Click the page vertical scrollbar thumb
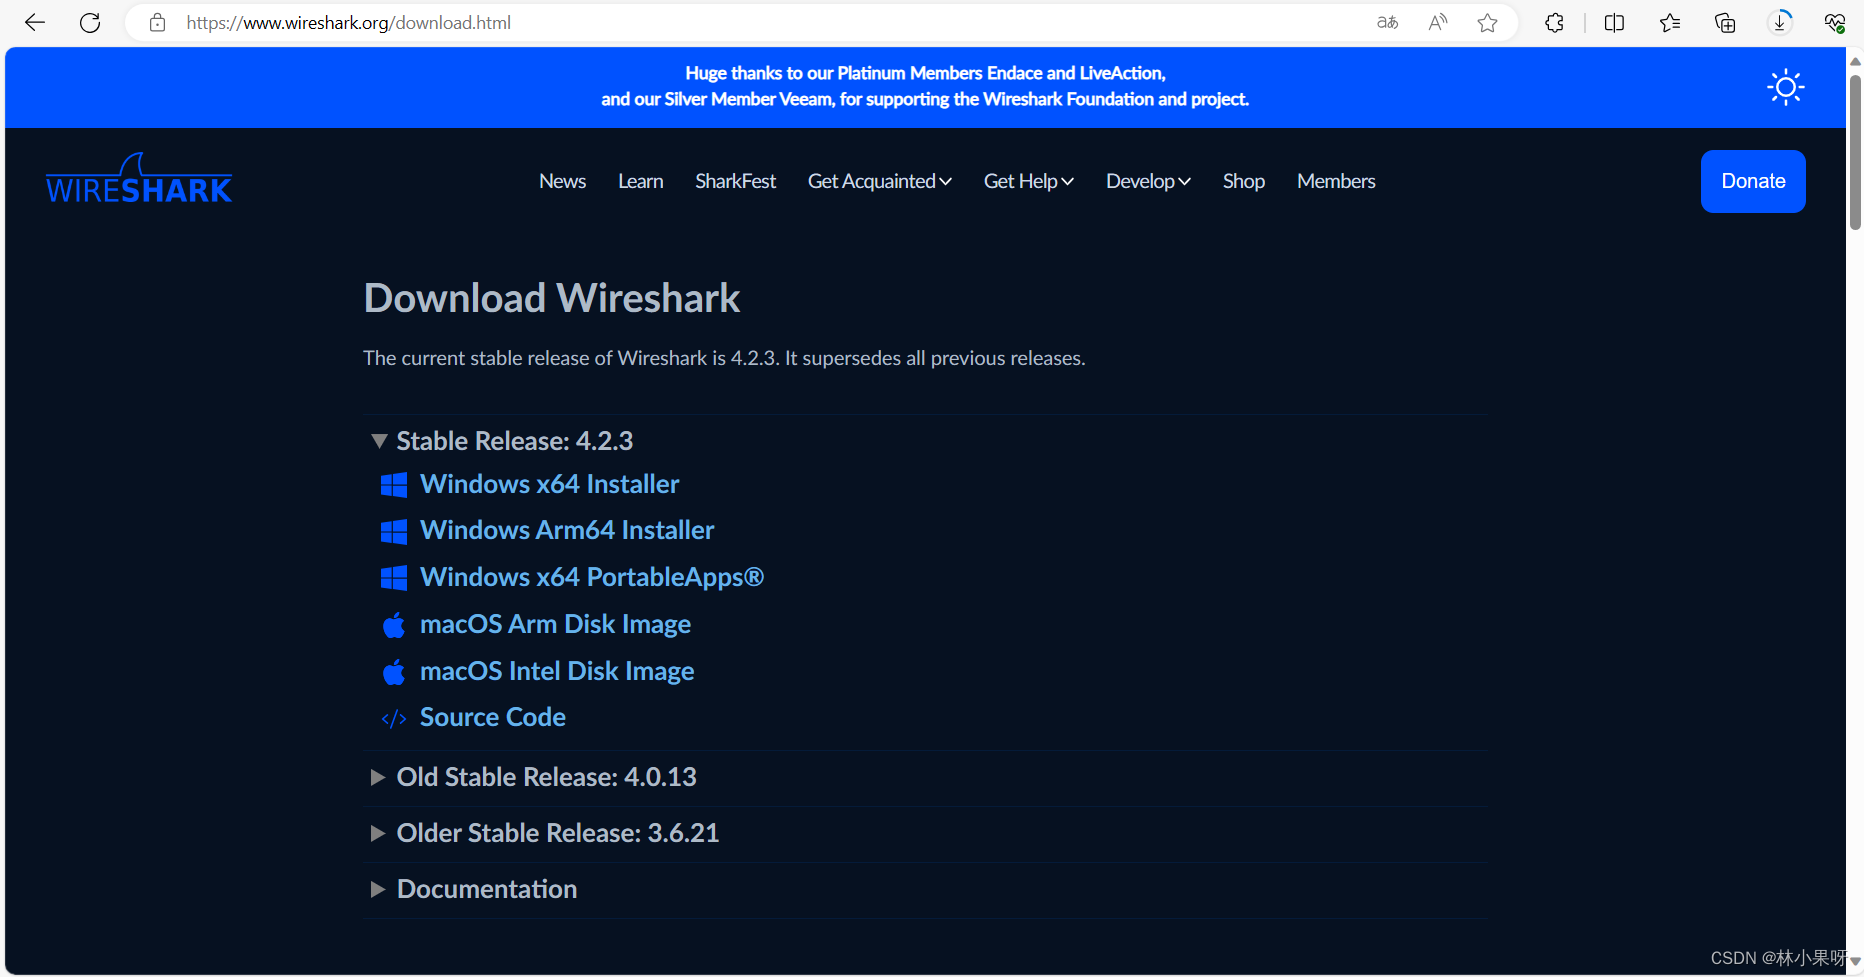1864x977 pixels. pyautogui.click(x=1855, y=150)
